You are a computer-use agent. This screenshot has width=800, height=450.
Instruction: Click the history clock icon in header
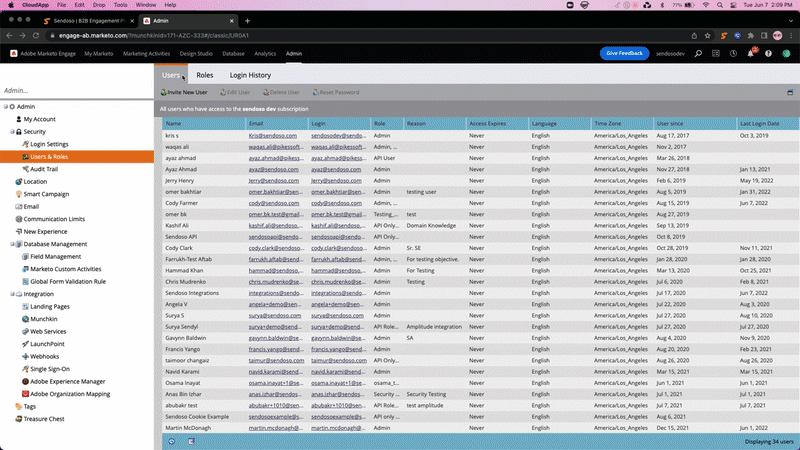pos(733,54)
